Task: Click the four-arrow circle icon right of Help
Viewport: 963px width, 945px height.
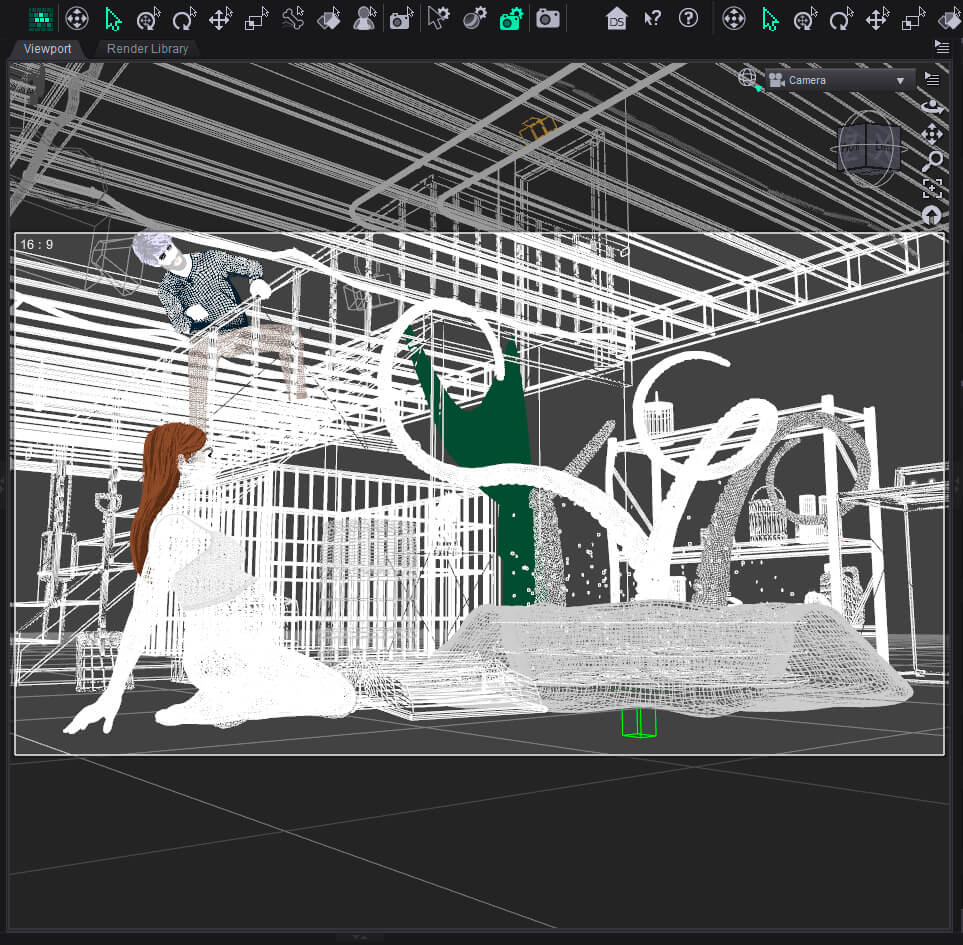Action: (734, 20)
